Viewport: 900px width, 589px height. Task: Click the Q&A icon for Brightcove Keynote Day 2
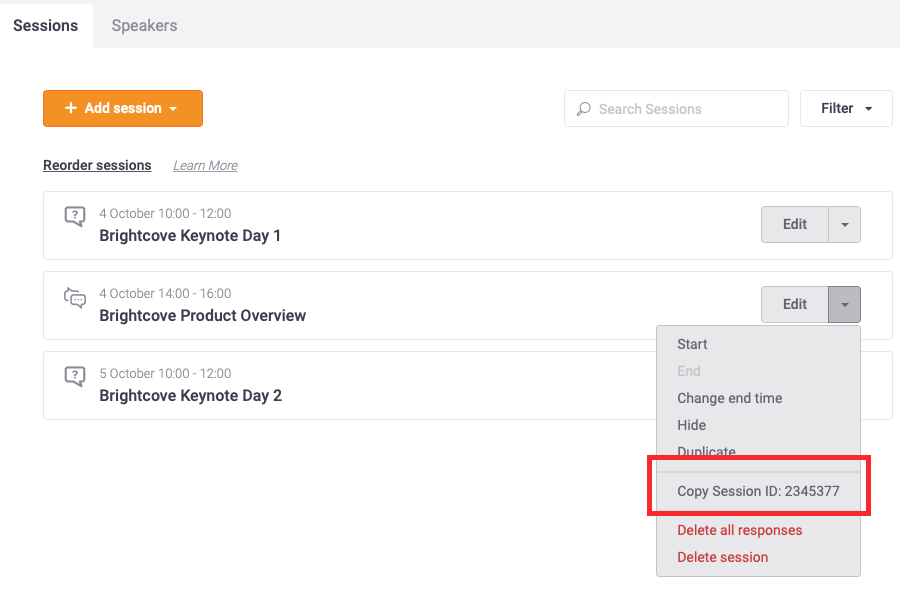[75, 377]
